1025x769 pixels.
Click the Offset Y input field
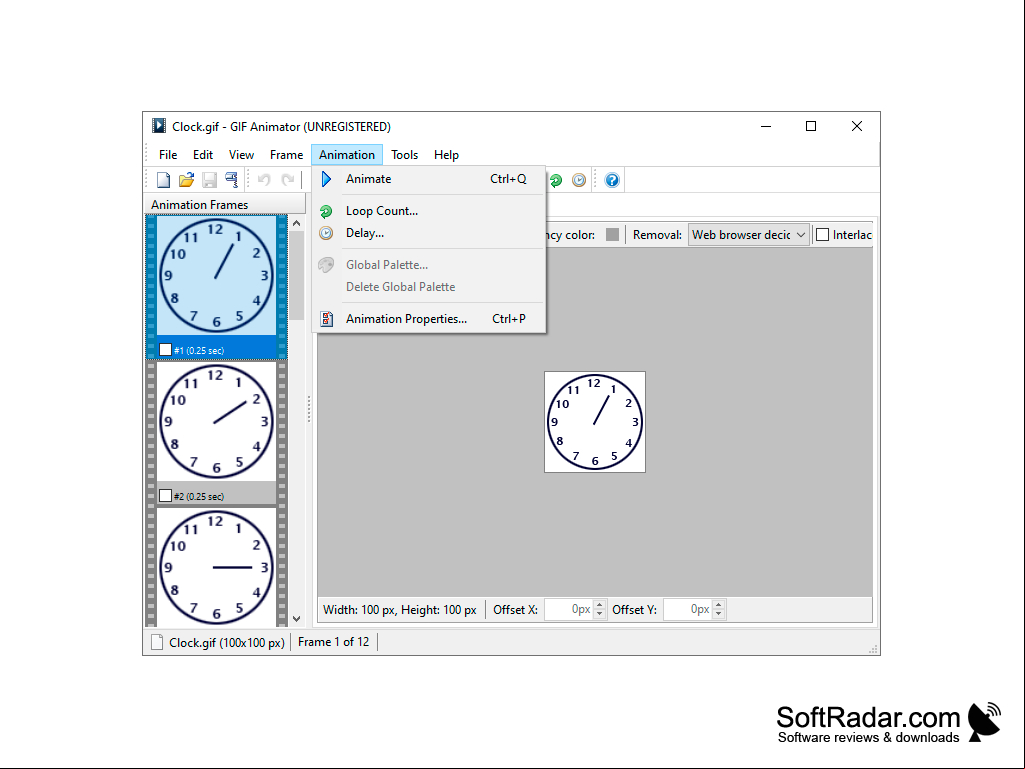pos(688,609)
